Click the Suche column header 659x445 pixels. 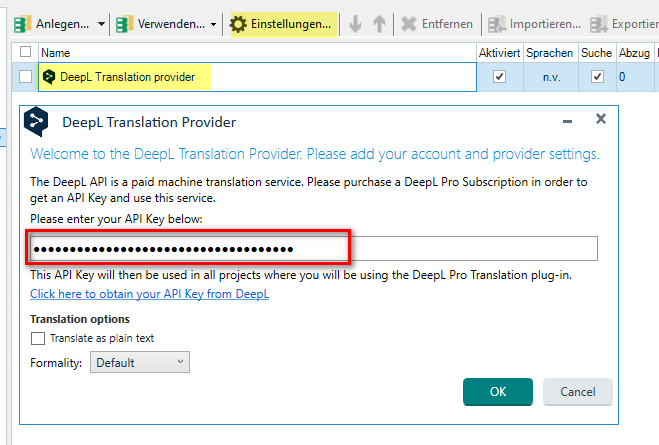click(597, 53)
